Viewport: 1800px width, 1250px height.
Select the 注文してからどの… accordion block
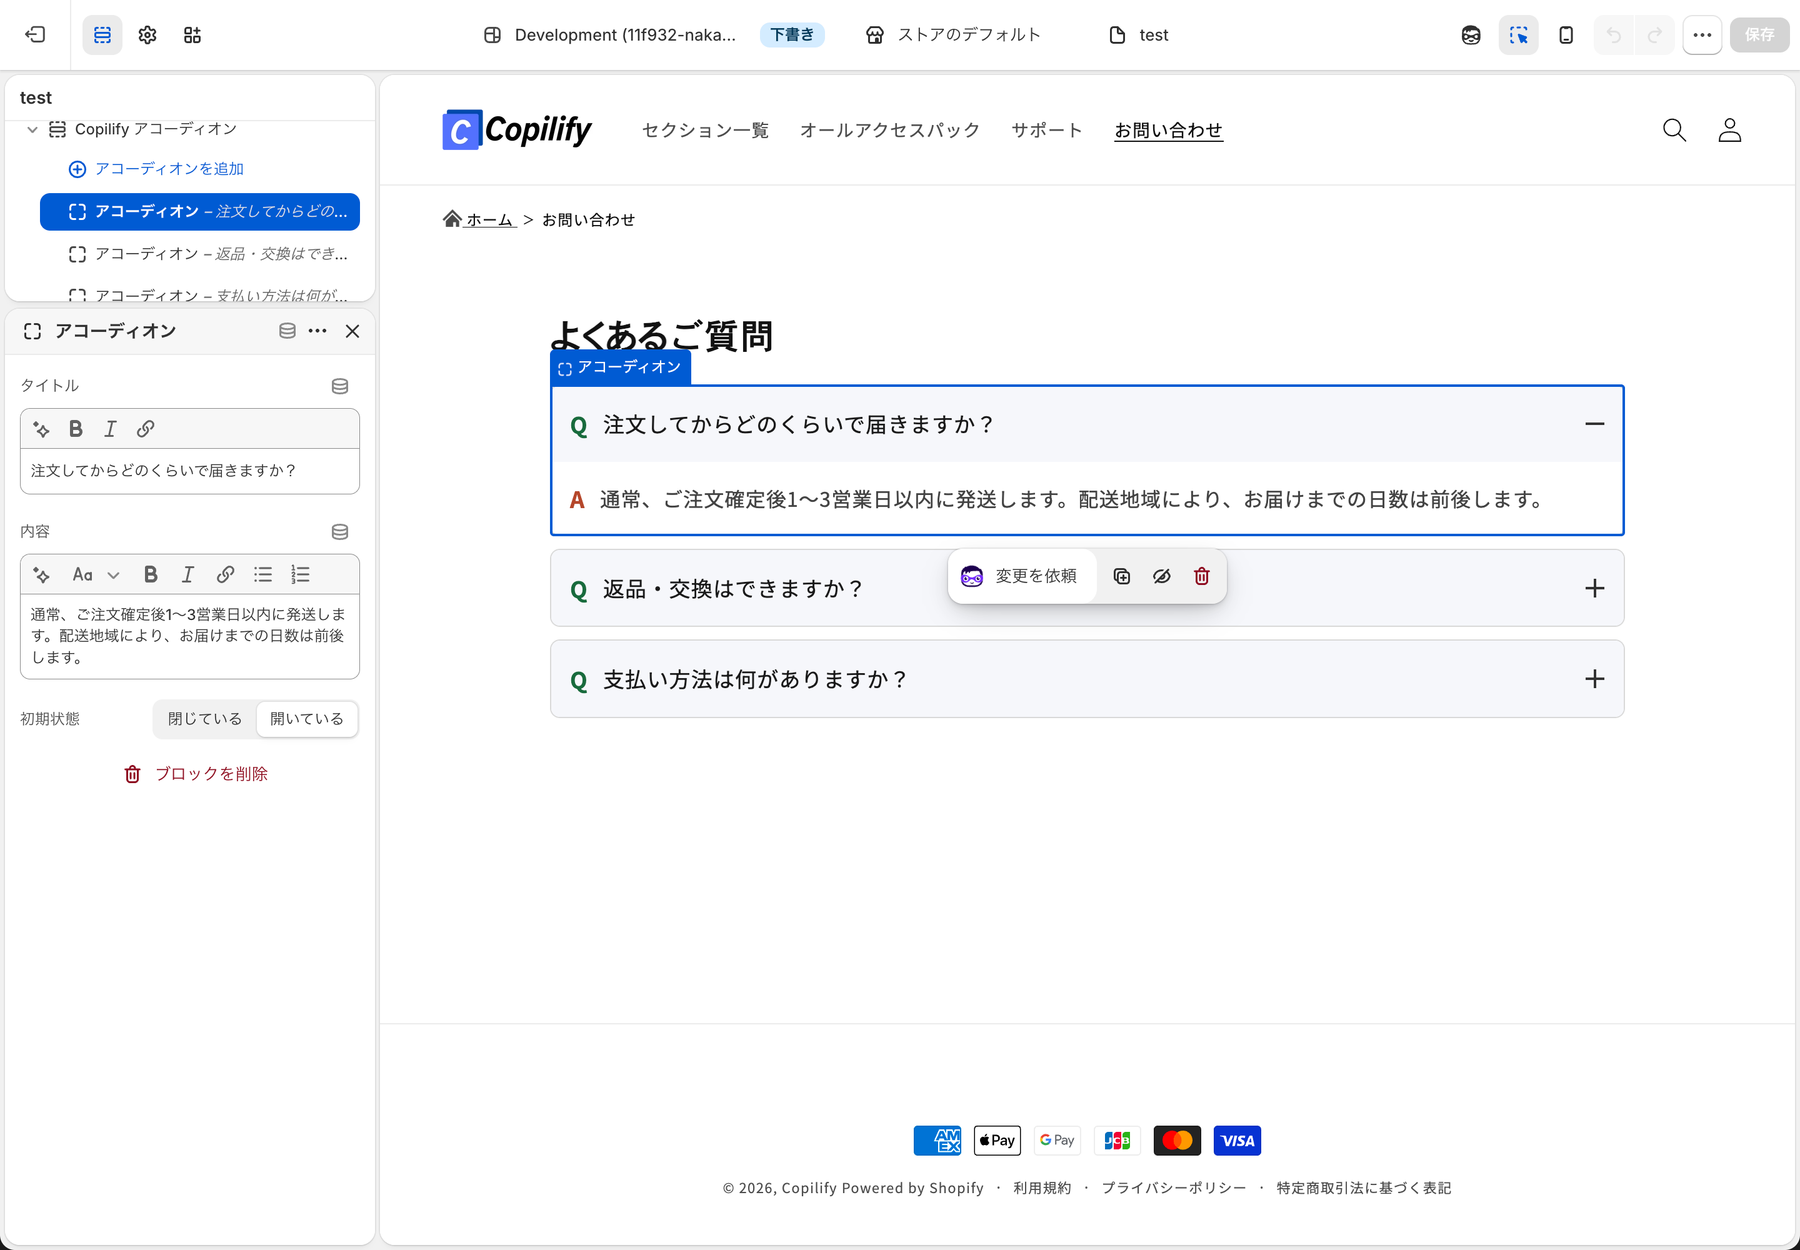tap(200, 212)
